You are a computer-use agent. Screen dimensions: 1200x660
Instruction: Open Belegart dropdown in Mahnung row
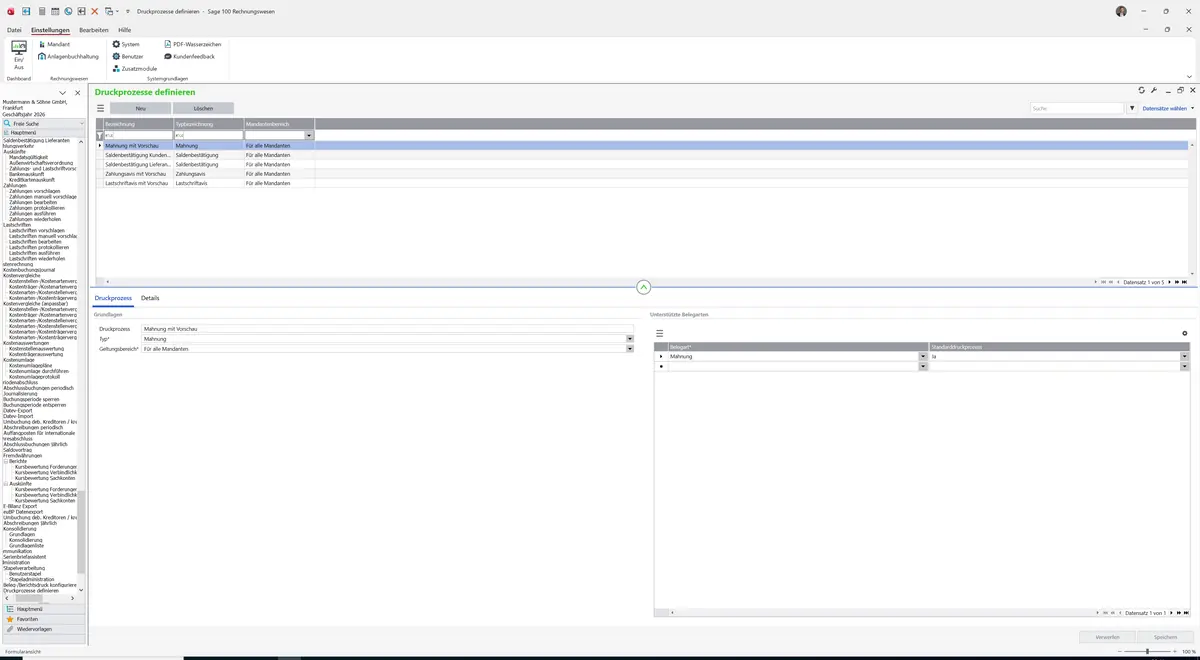tap(923, 356)
